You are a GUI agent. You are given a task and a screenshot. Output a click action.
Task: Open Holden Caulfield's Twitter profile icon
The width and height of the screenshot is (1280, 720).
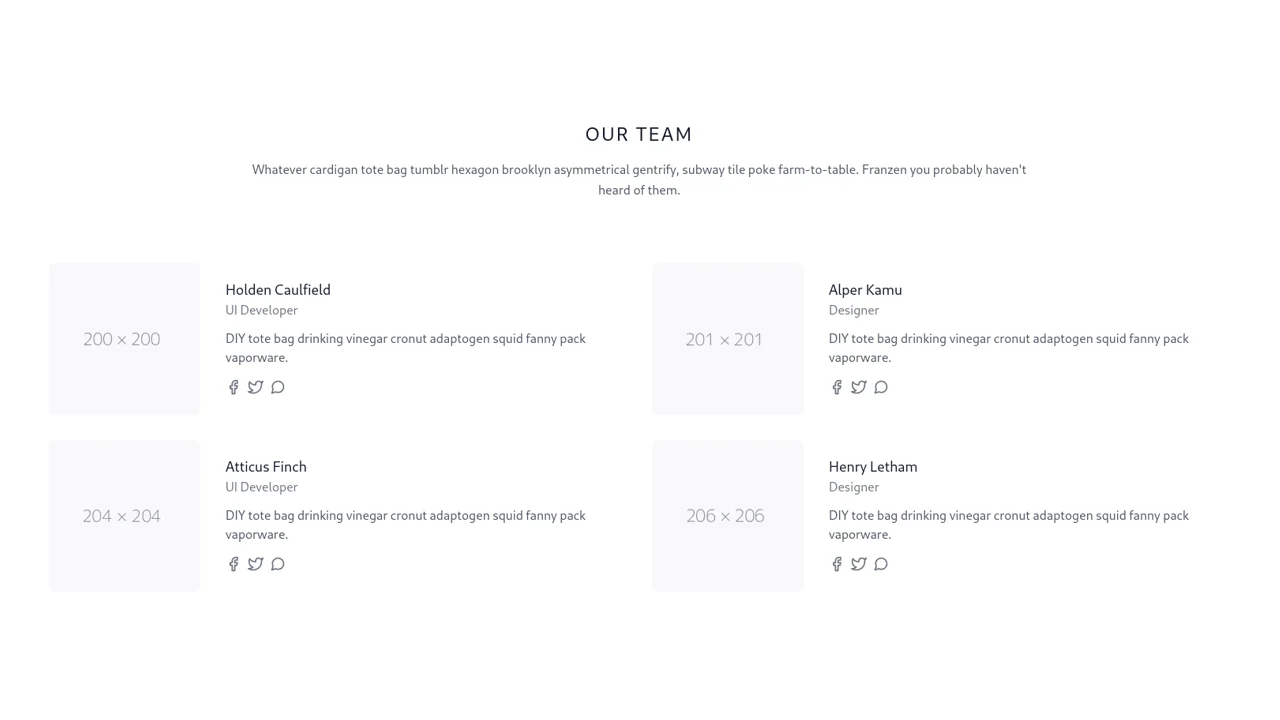[255, 387]
